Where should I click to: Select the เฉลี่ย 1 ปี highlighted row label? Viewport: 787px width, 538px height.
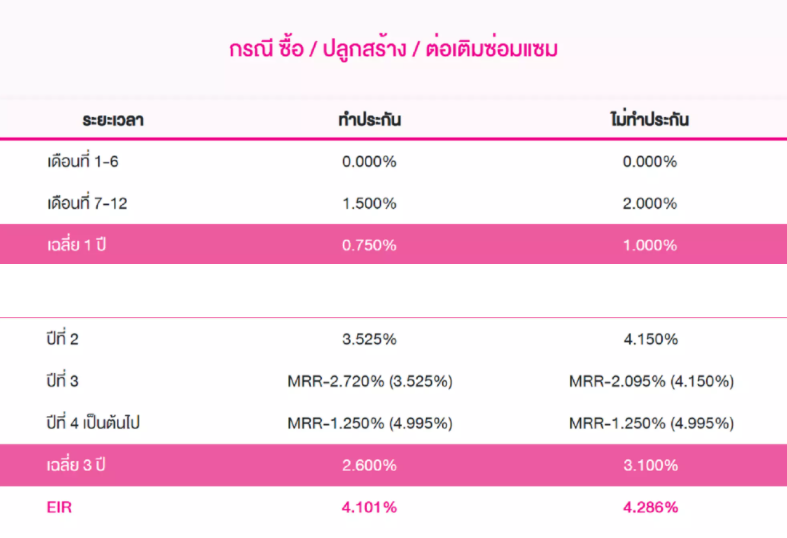(76, 245)
